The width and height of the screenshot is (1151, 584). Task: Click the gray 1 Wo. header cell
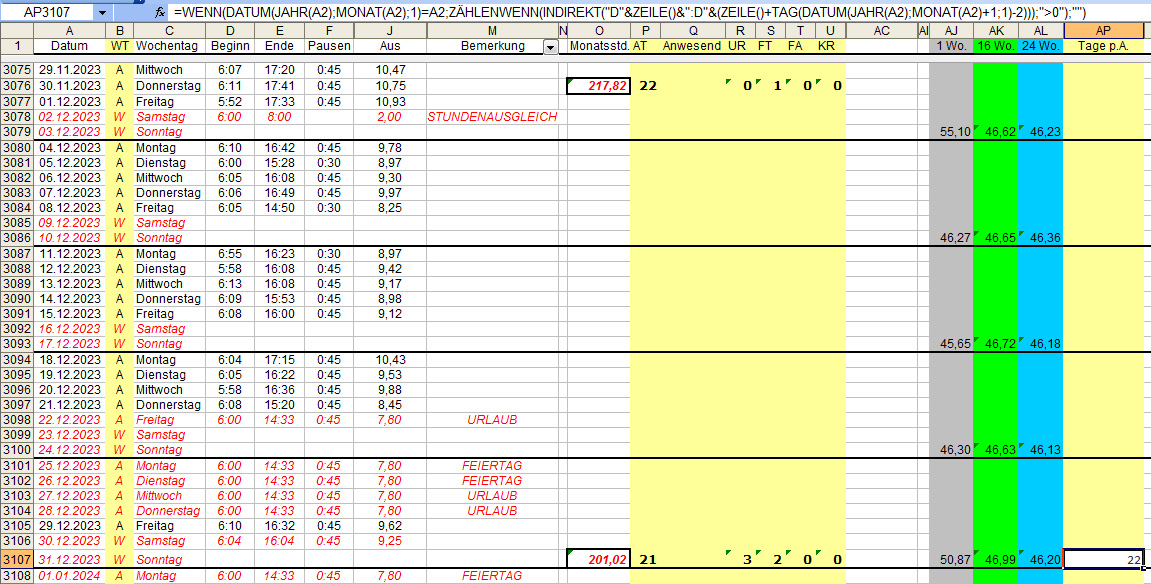pyautogui.click(x=951, y=46)
